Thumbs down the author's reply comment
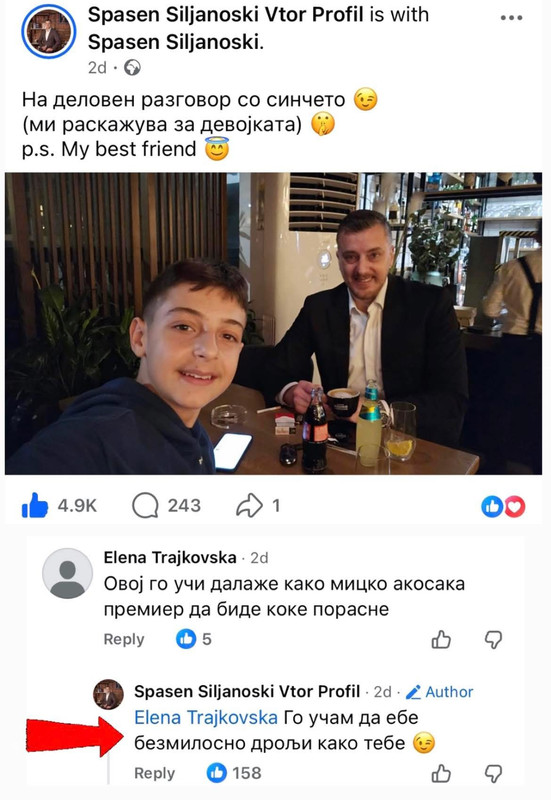The image size is (551, 800). point(493,773)
